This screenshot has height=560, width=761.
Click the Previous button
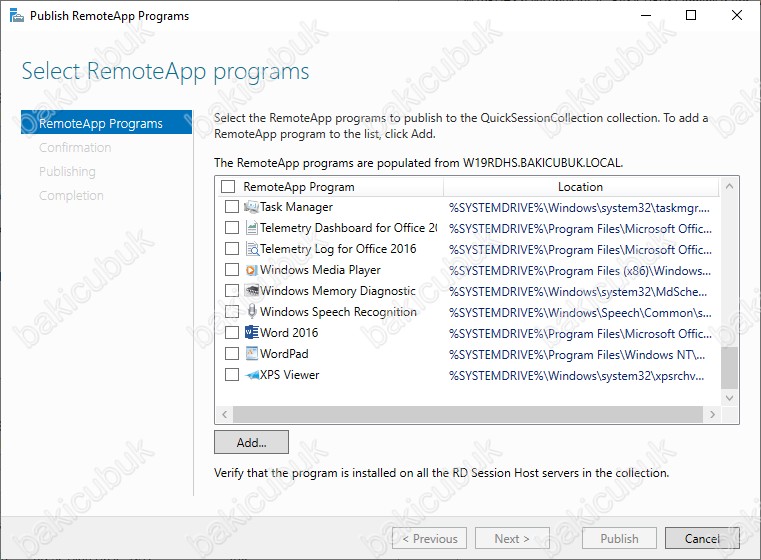pos(430,538)
